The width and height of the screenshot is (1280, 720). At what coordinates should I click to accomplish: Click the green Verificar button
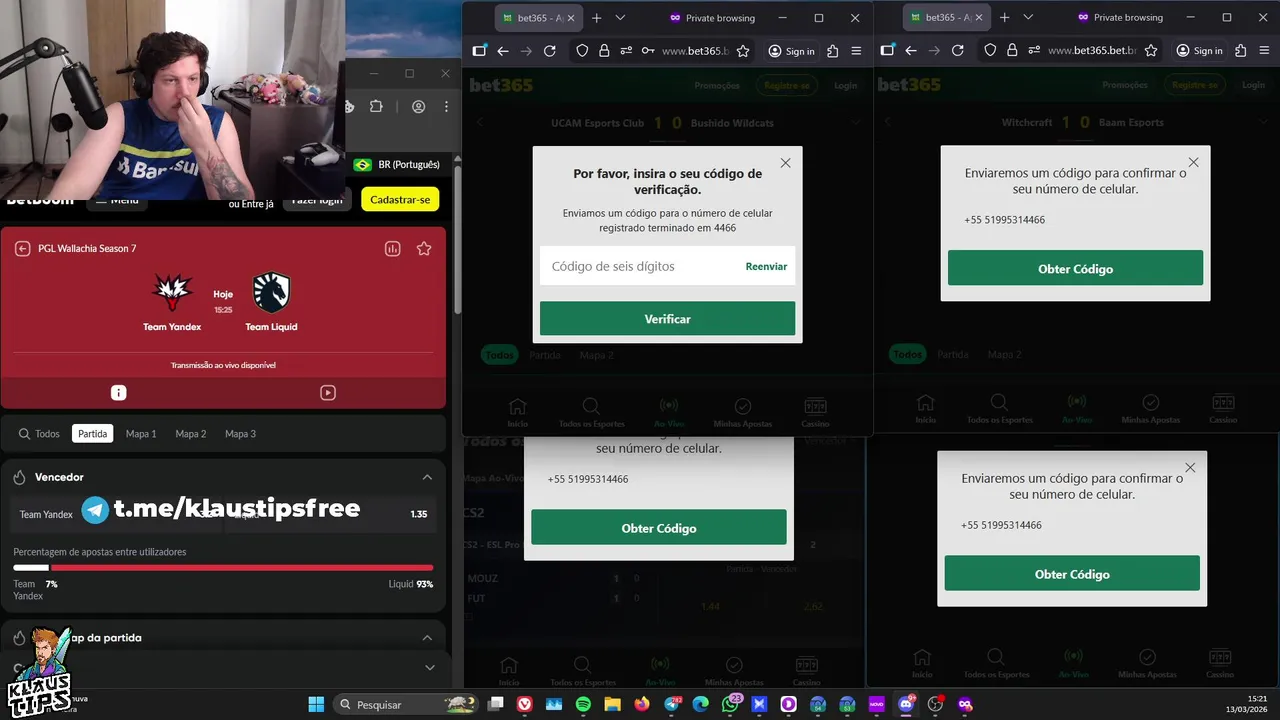coord(667,319)
